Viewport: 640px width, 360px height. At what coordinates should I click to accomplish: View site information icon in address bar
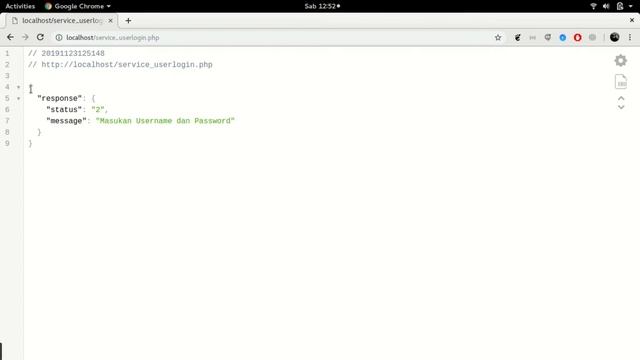[59, 38]
